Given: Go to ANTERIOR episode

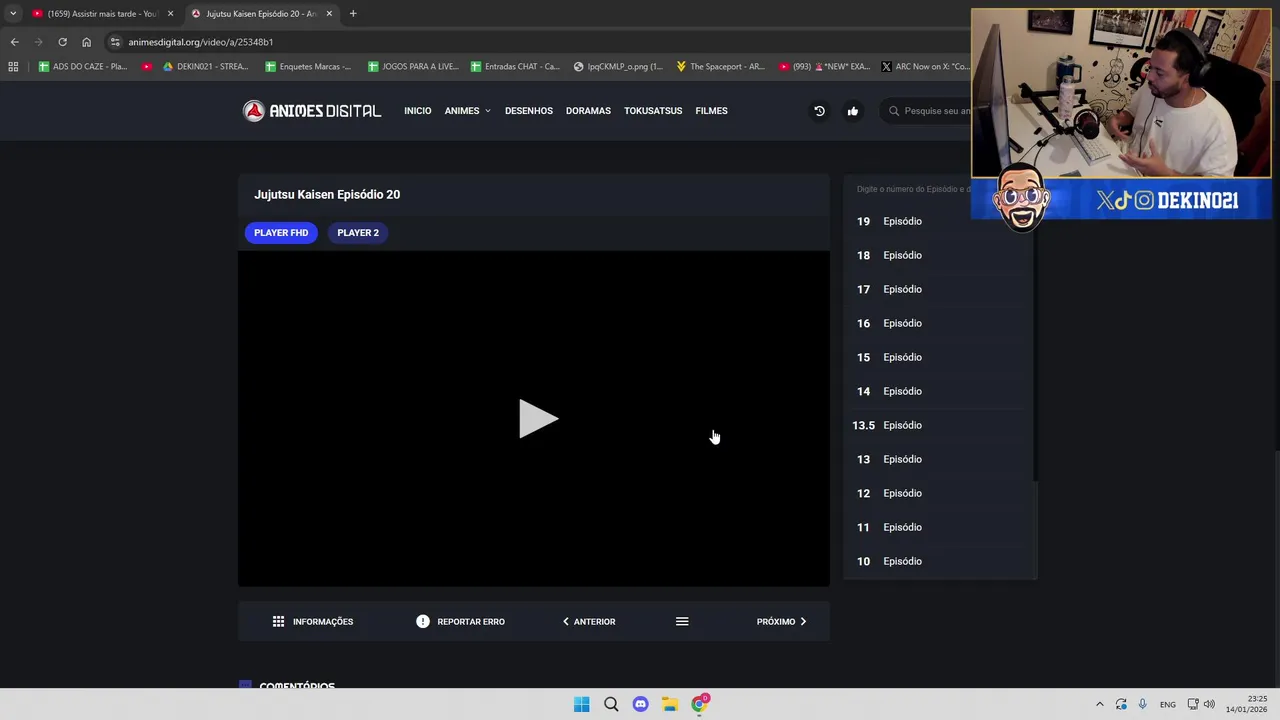Looking at the screenshot, I should point(589,622).
